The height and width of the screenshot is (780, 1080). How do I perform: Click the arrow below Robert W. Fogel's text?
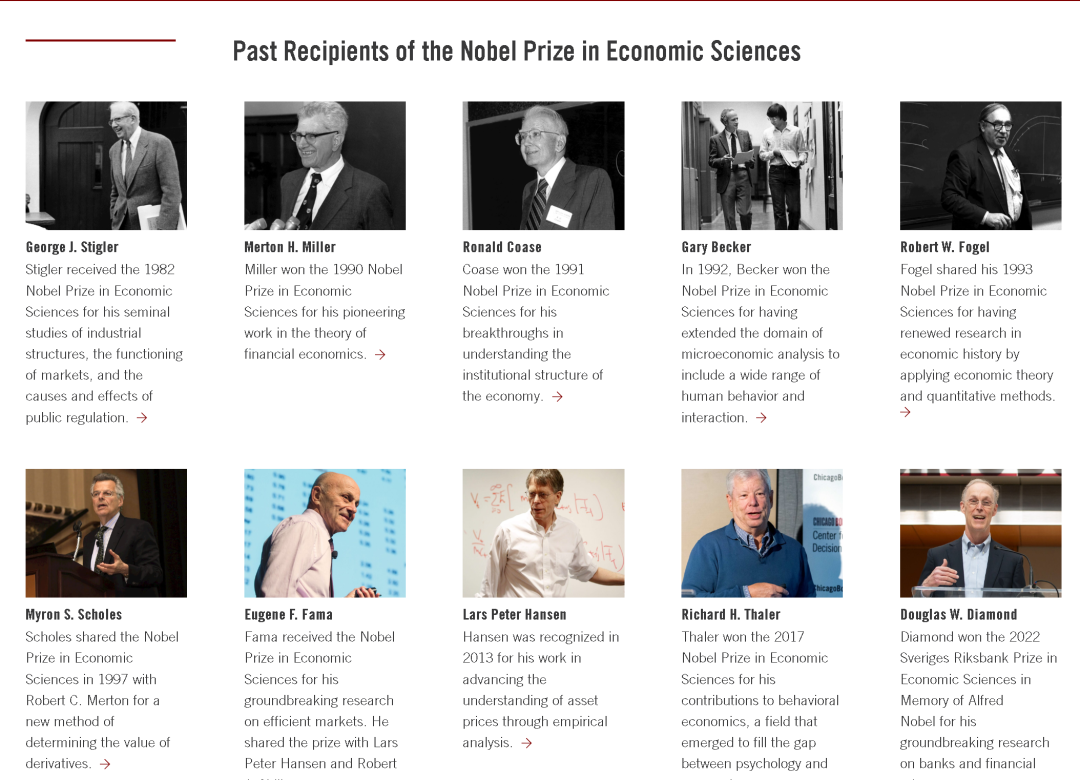(905, 412)
